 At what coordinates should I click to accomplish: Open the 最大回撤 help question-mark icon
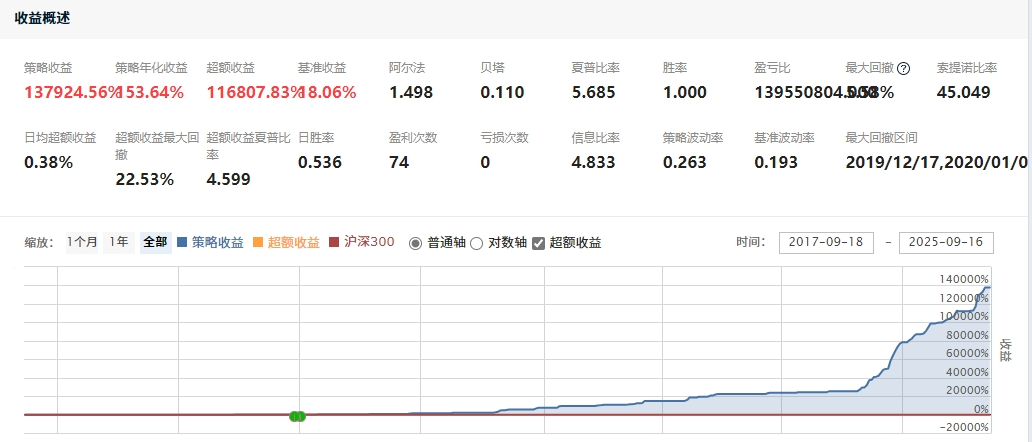pyautogui.click(x=904, y=68)
